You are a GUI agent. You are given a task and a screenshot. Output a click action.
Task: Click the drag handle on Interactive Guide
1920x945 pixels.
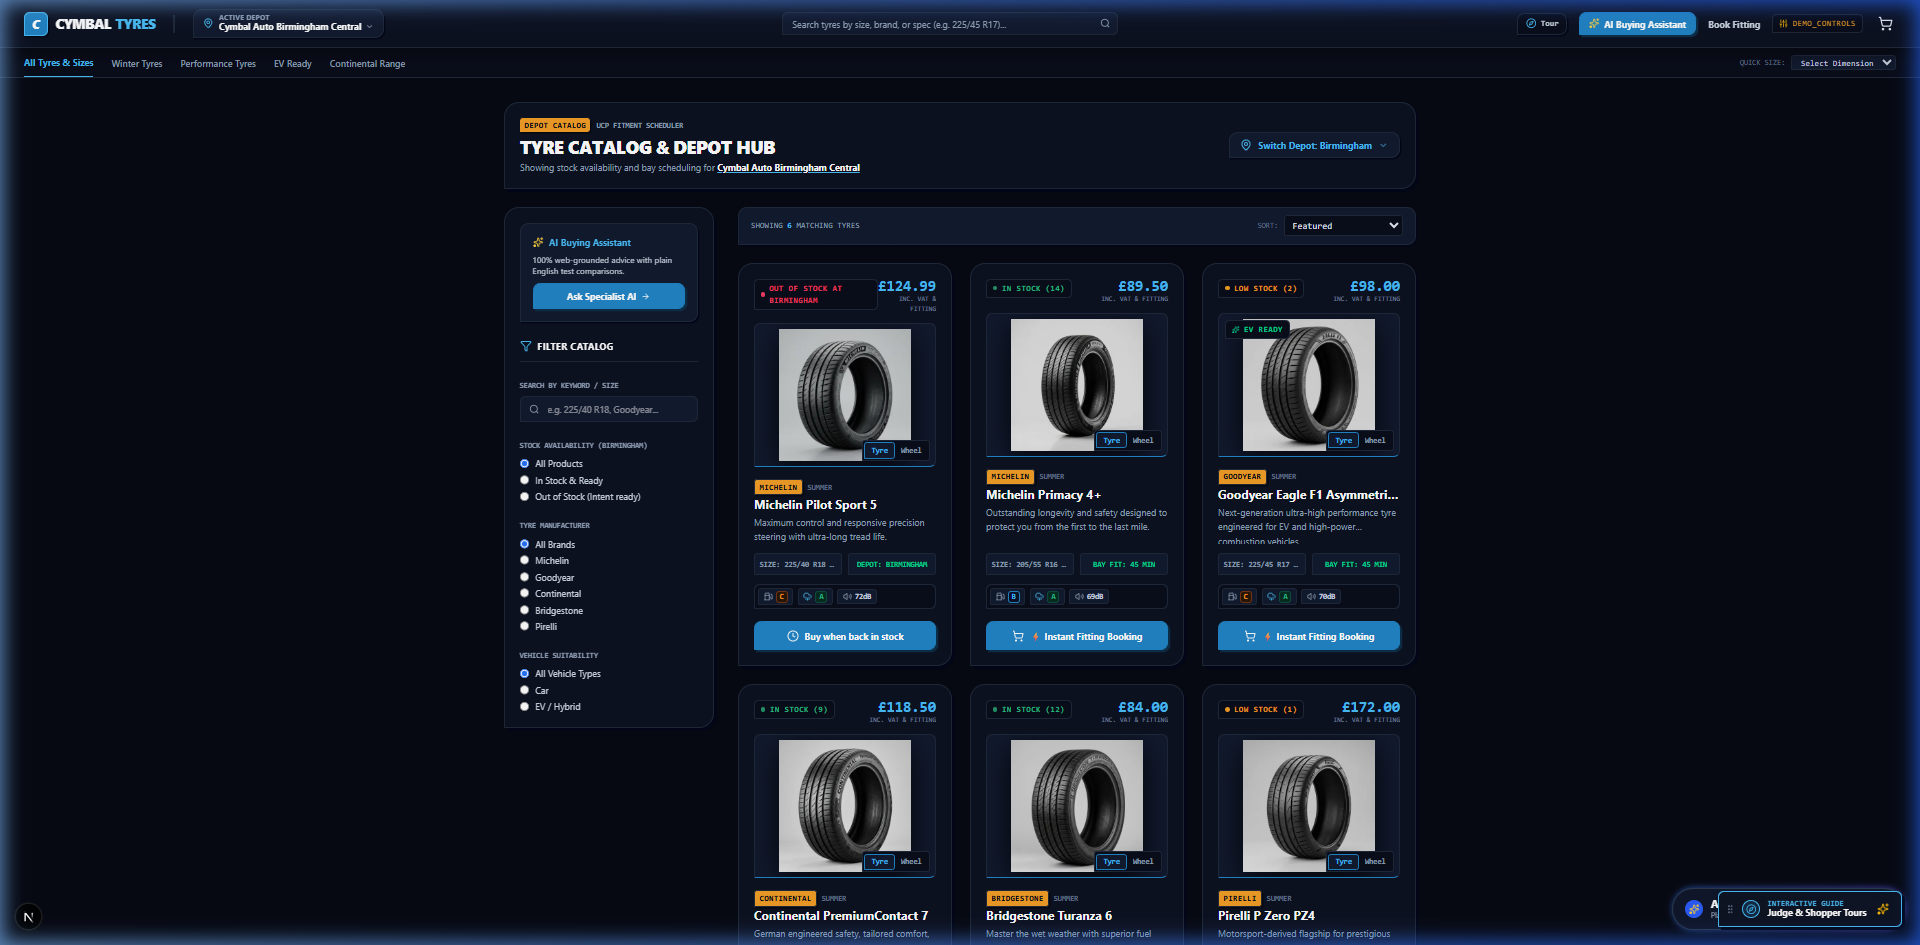(x=1730, y=909)
